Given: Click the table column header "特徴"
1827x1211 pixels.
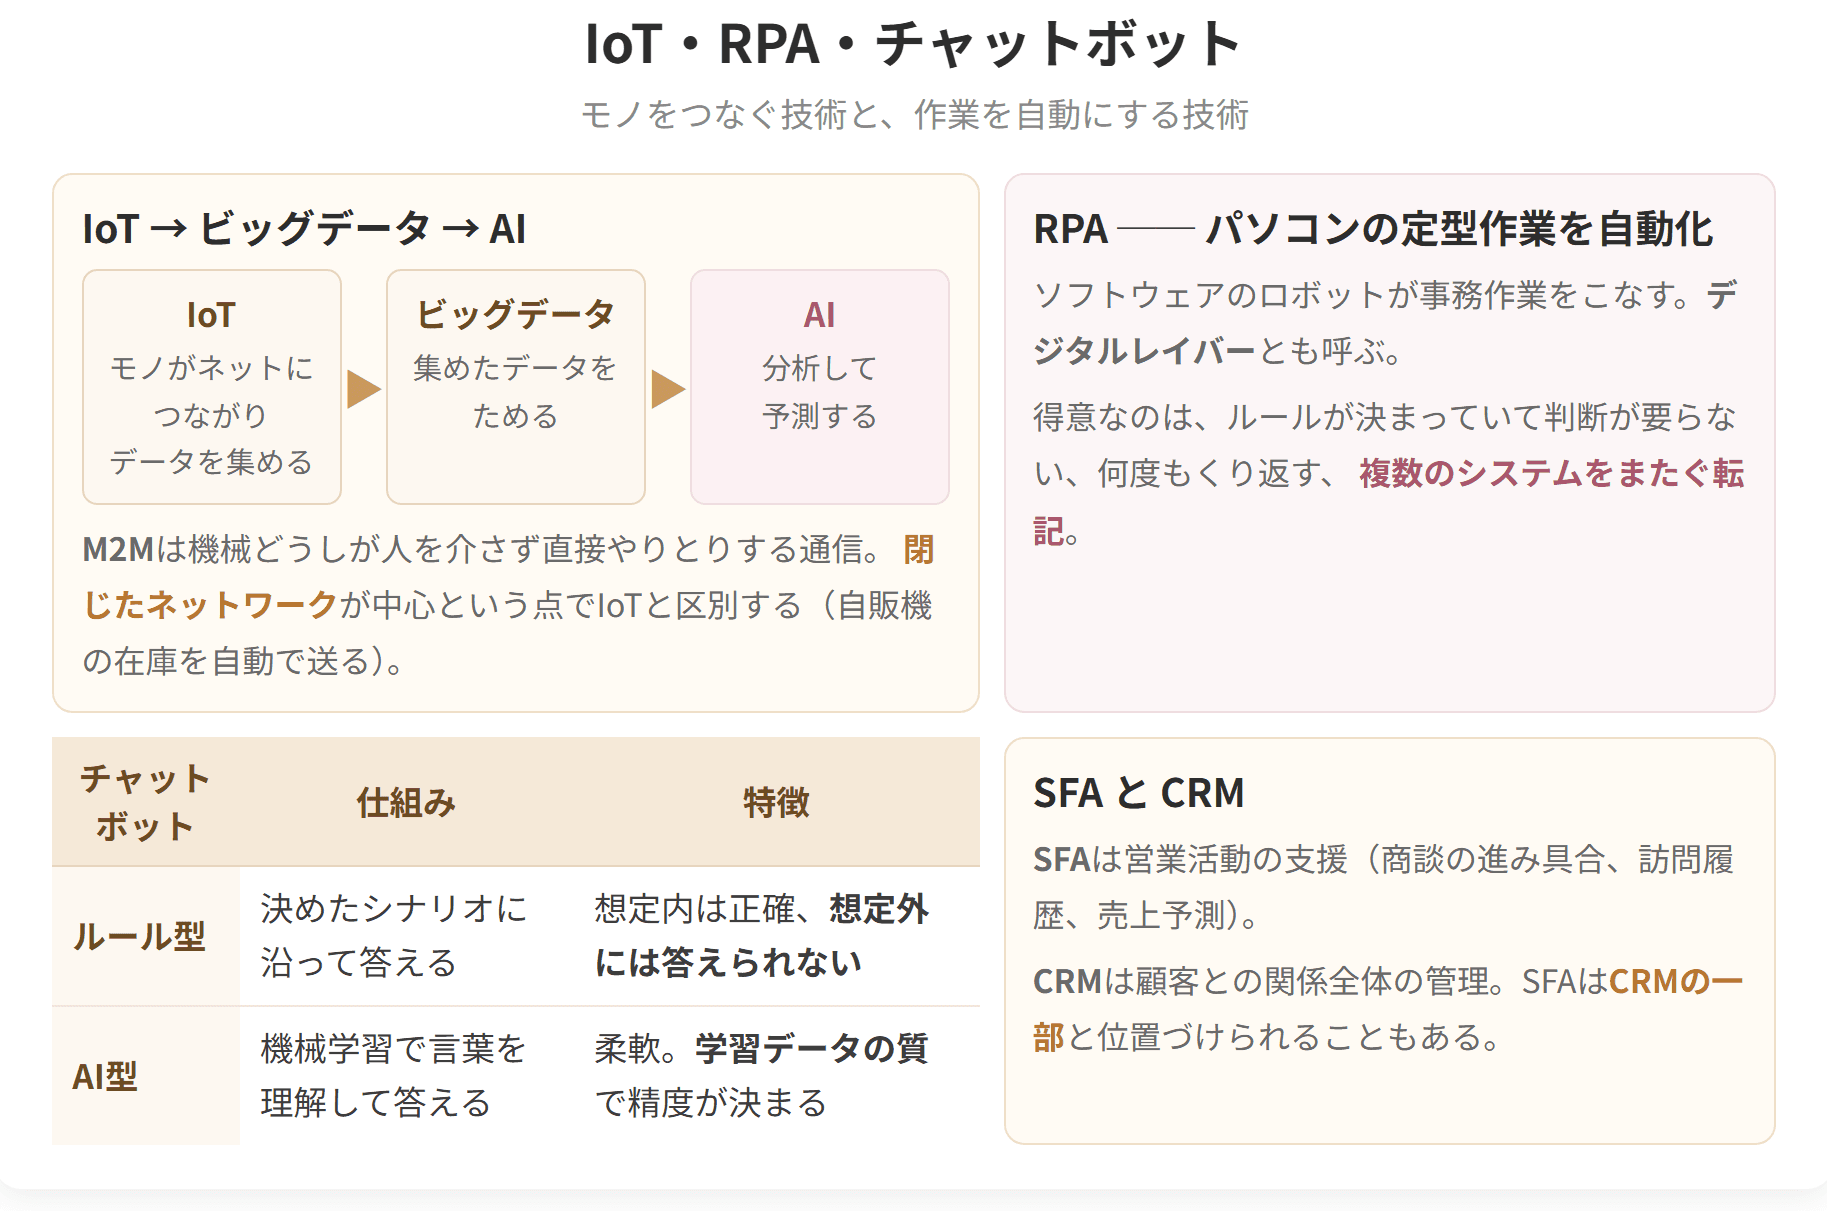Looking at the screenshot, I should tap(777, 802).
